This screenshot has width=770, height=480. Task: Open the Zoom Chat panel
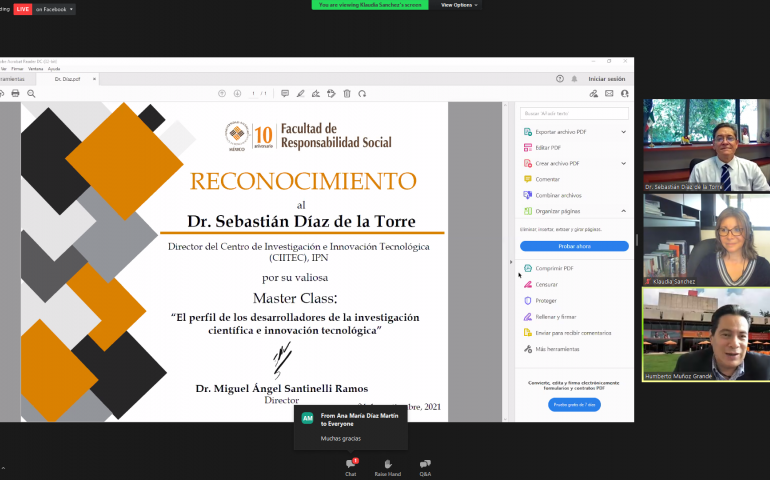point(351,468)
